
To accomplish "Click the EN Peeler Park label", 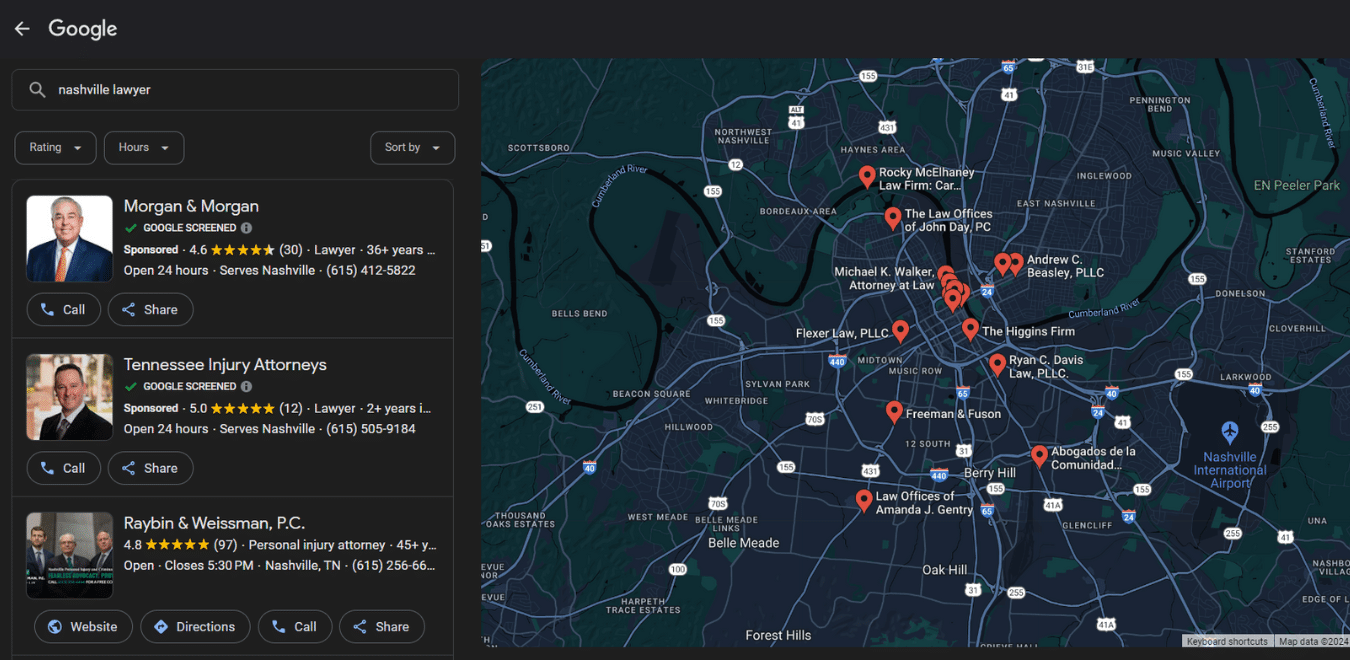I will point(1297,185).
